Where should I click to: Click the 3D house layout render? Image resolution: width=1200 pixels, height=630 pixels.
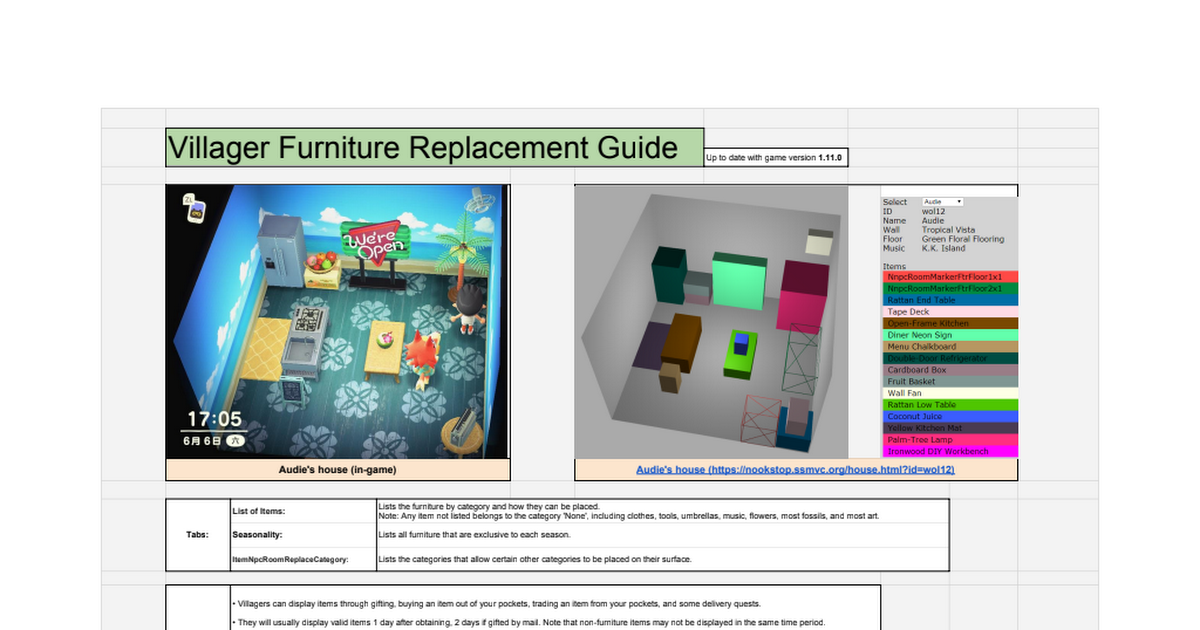tap(711, 321)
